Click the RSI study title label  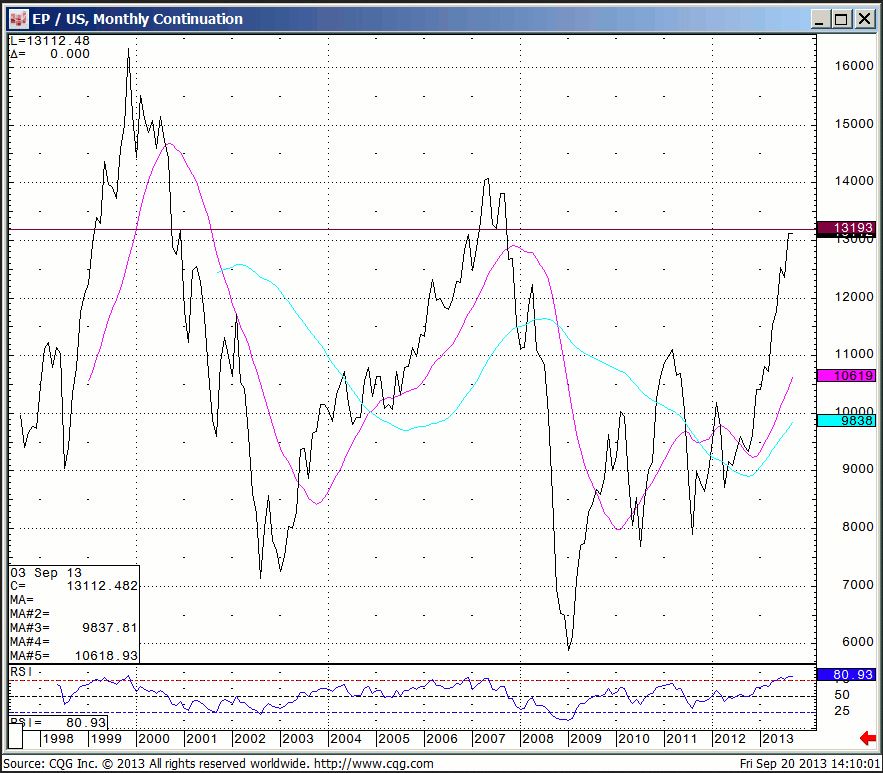point(21,673)
